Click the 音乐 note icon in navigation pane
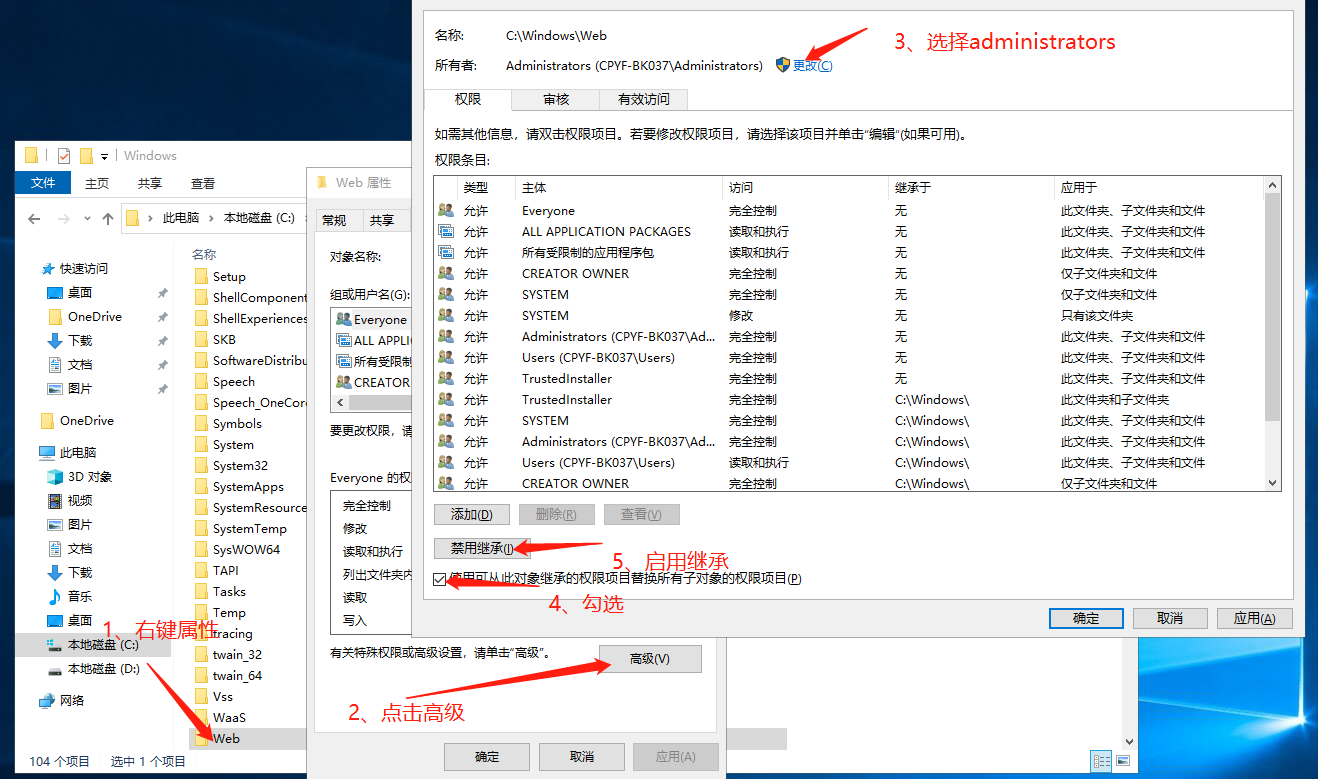The width and height of the screenshot is (1318, 779). [56, 597]
